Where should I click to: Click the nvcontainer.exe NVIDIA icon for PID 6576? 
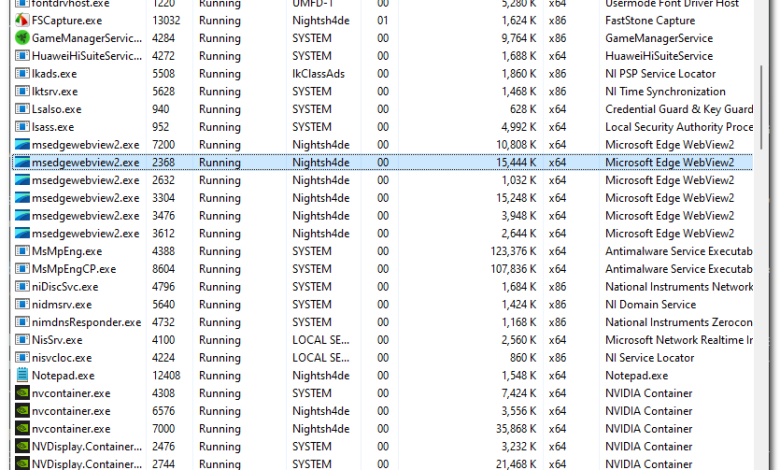pyautogui.click(x=22, y=411)
